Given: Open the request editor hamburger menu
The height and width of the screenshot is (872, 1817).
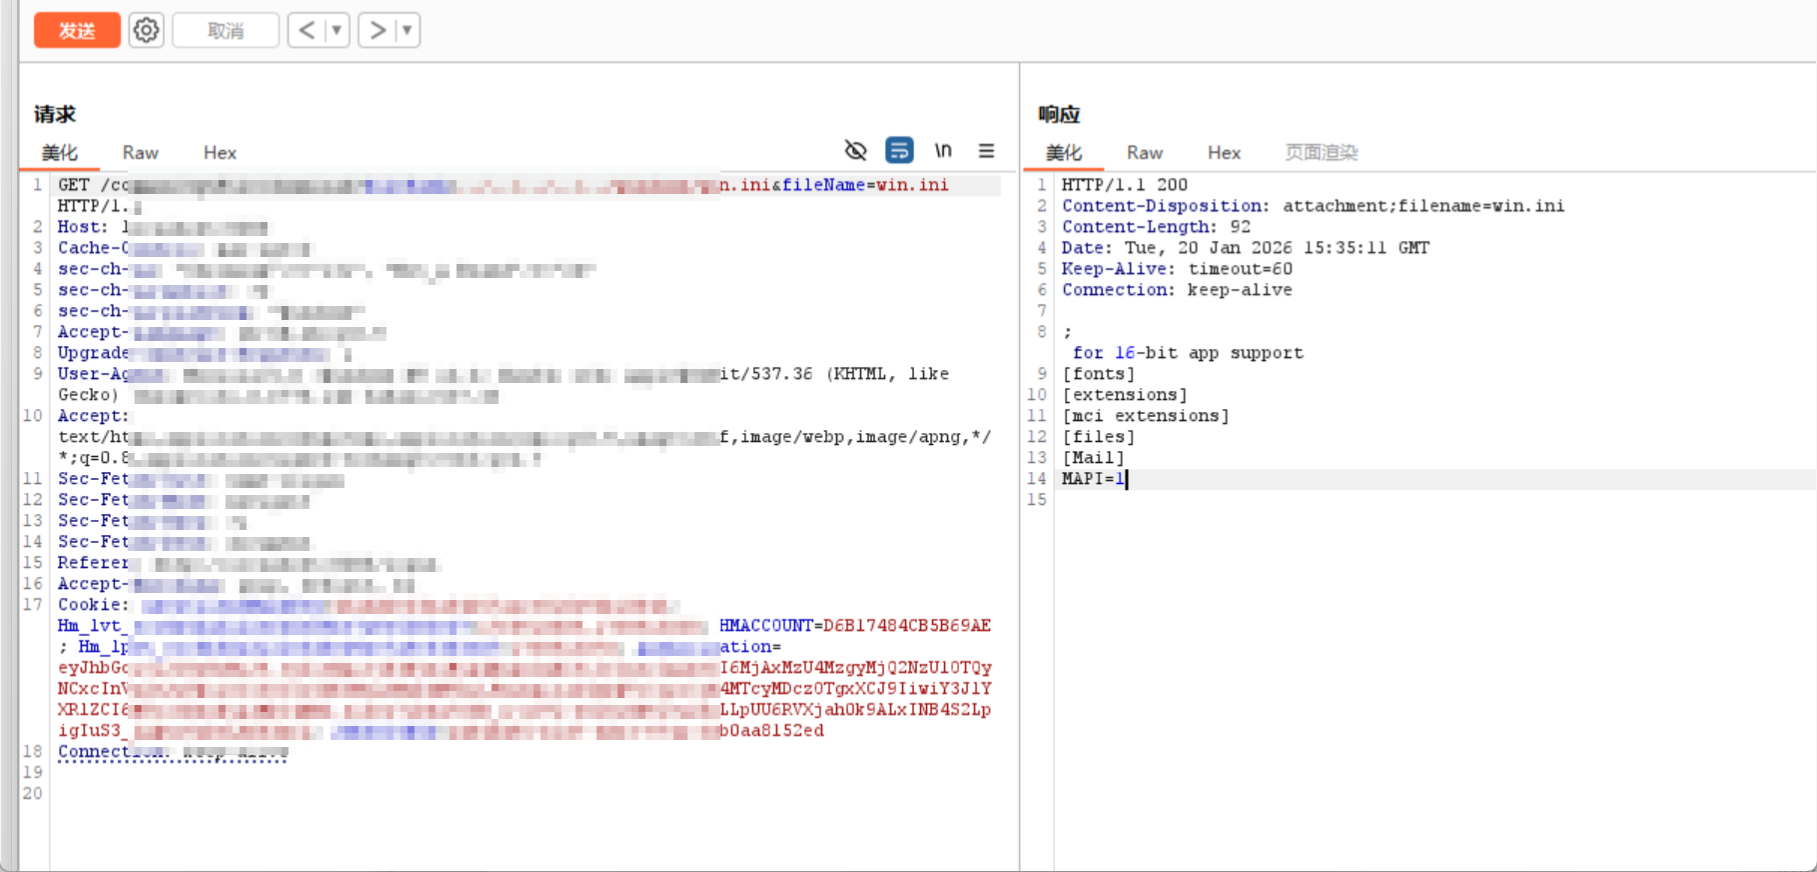Looking at the screenshot, I should pos(986,150).
